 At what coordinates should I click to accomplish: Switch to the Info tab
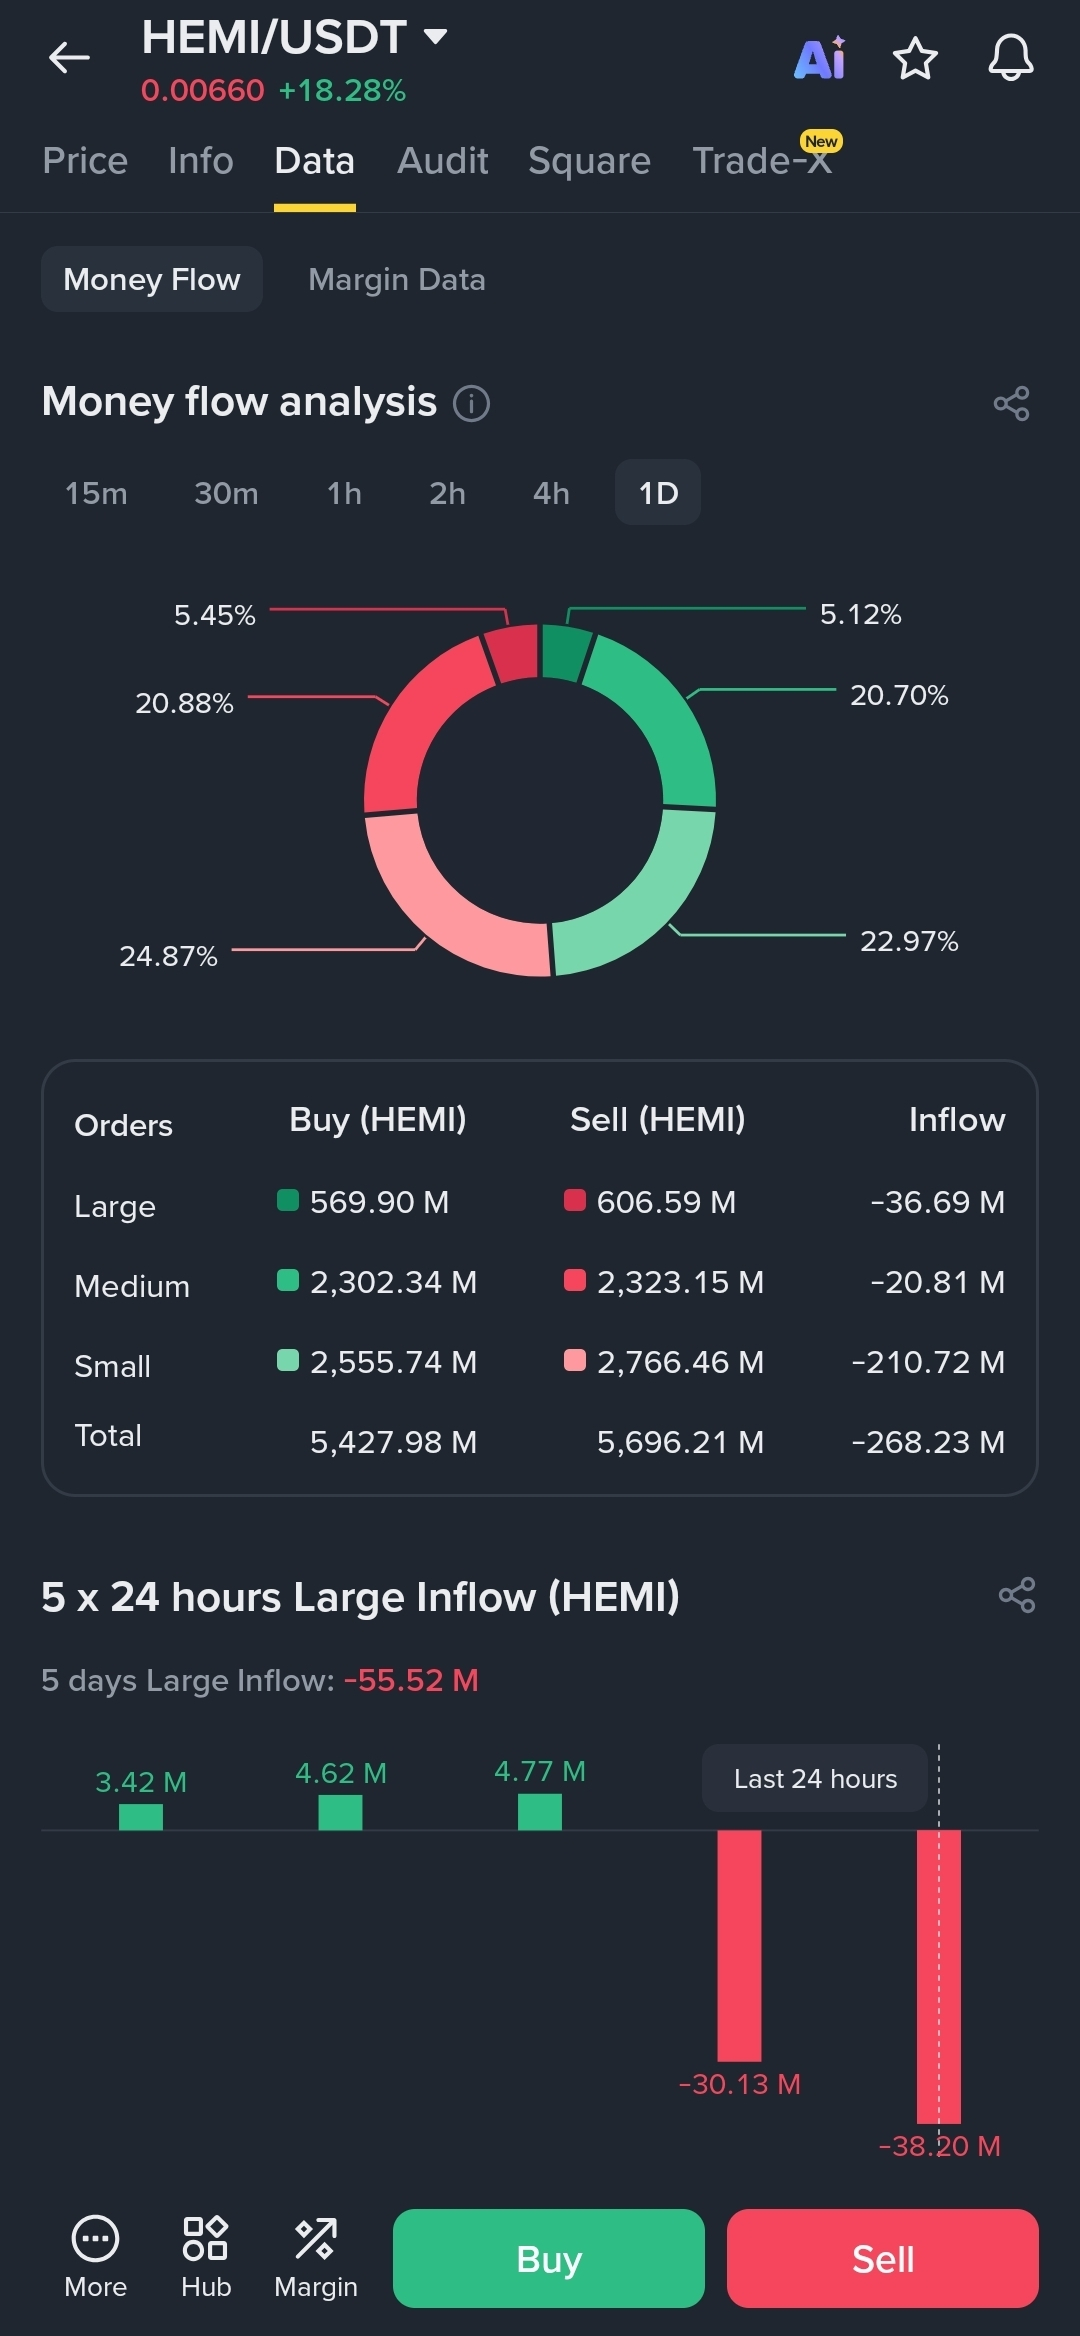(x=201, y=161)
